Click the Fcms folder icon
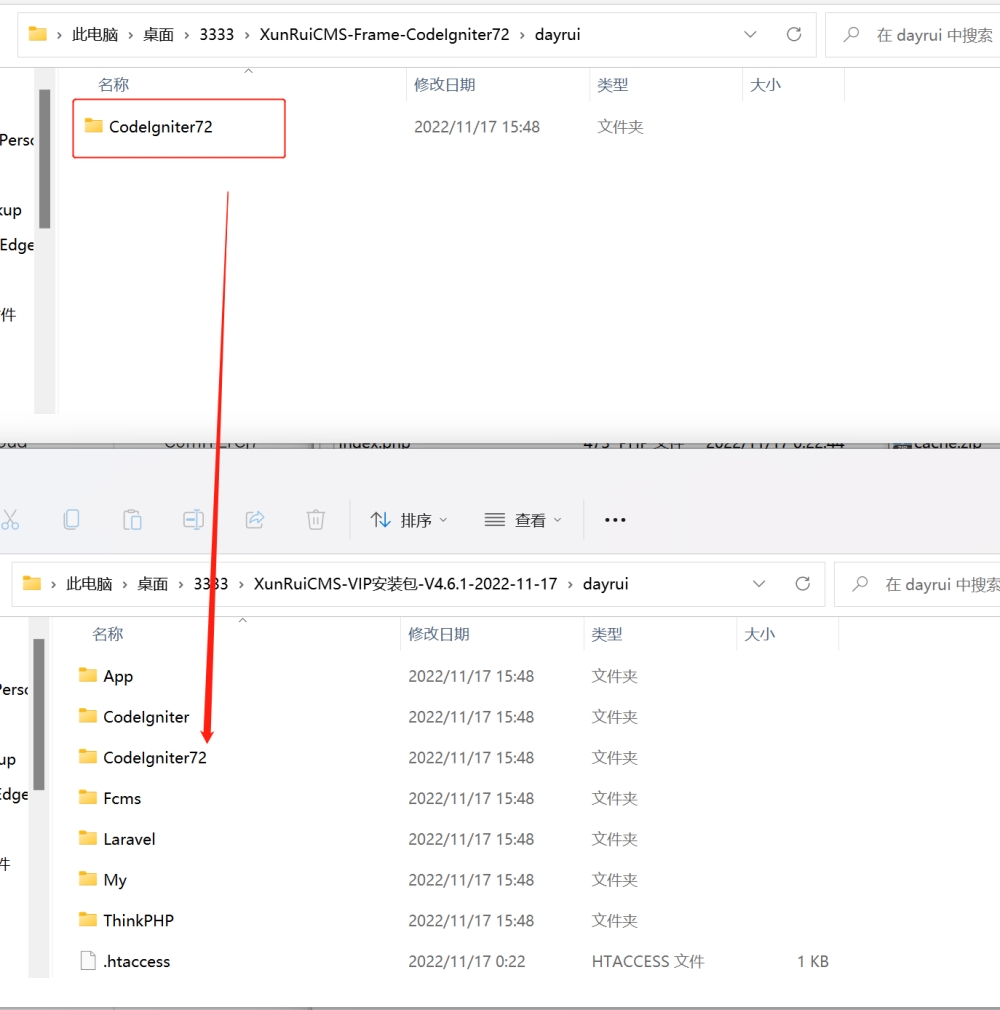 88,797
